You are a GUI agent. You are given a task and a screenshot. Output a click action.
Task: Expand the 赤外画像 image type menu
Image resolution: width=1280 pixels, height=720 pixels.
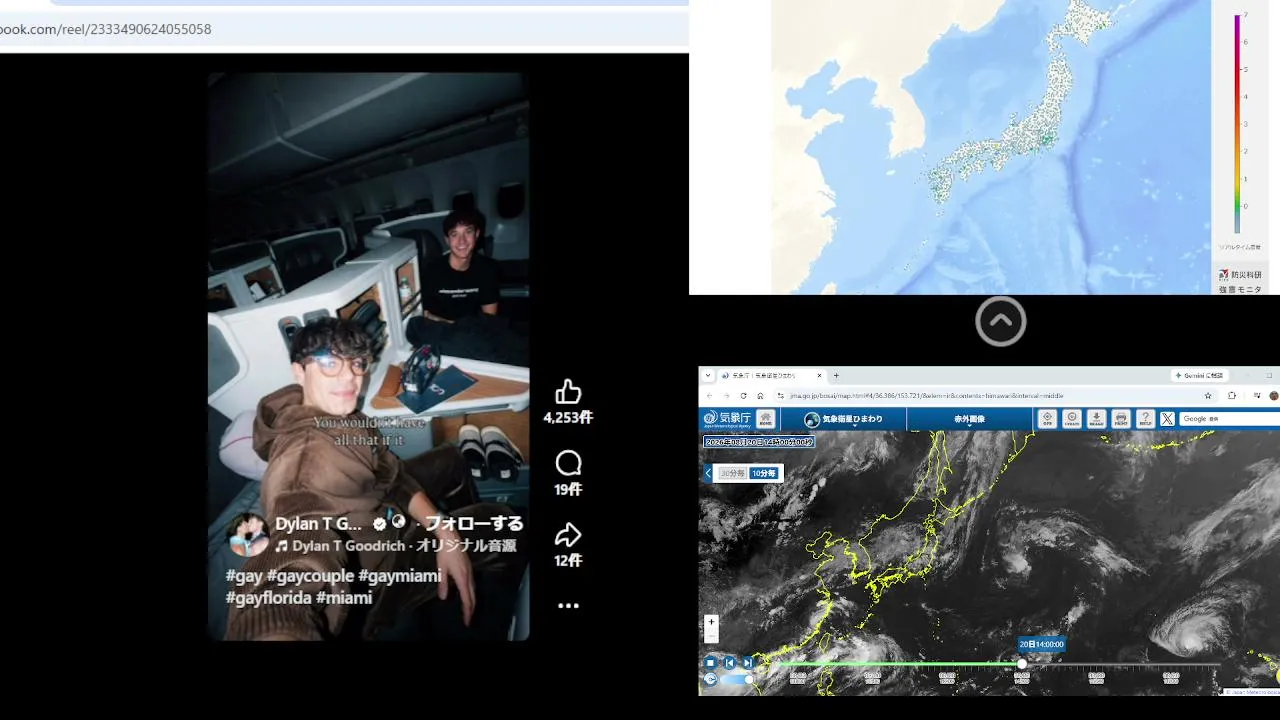click(x=969, y=419)
